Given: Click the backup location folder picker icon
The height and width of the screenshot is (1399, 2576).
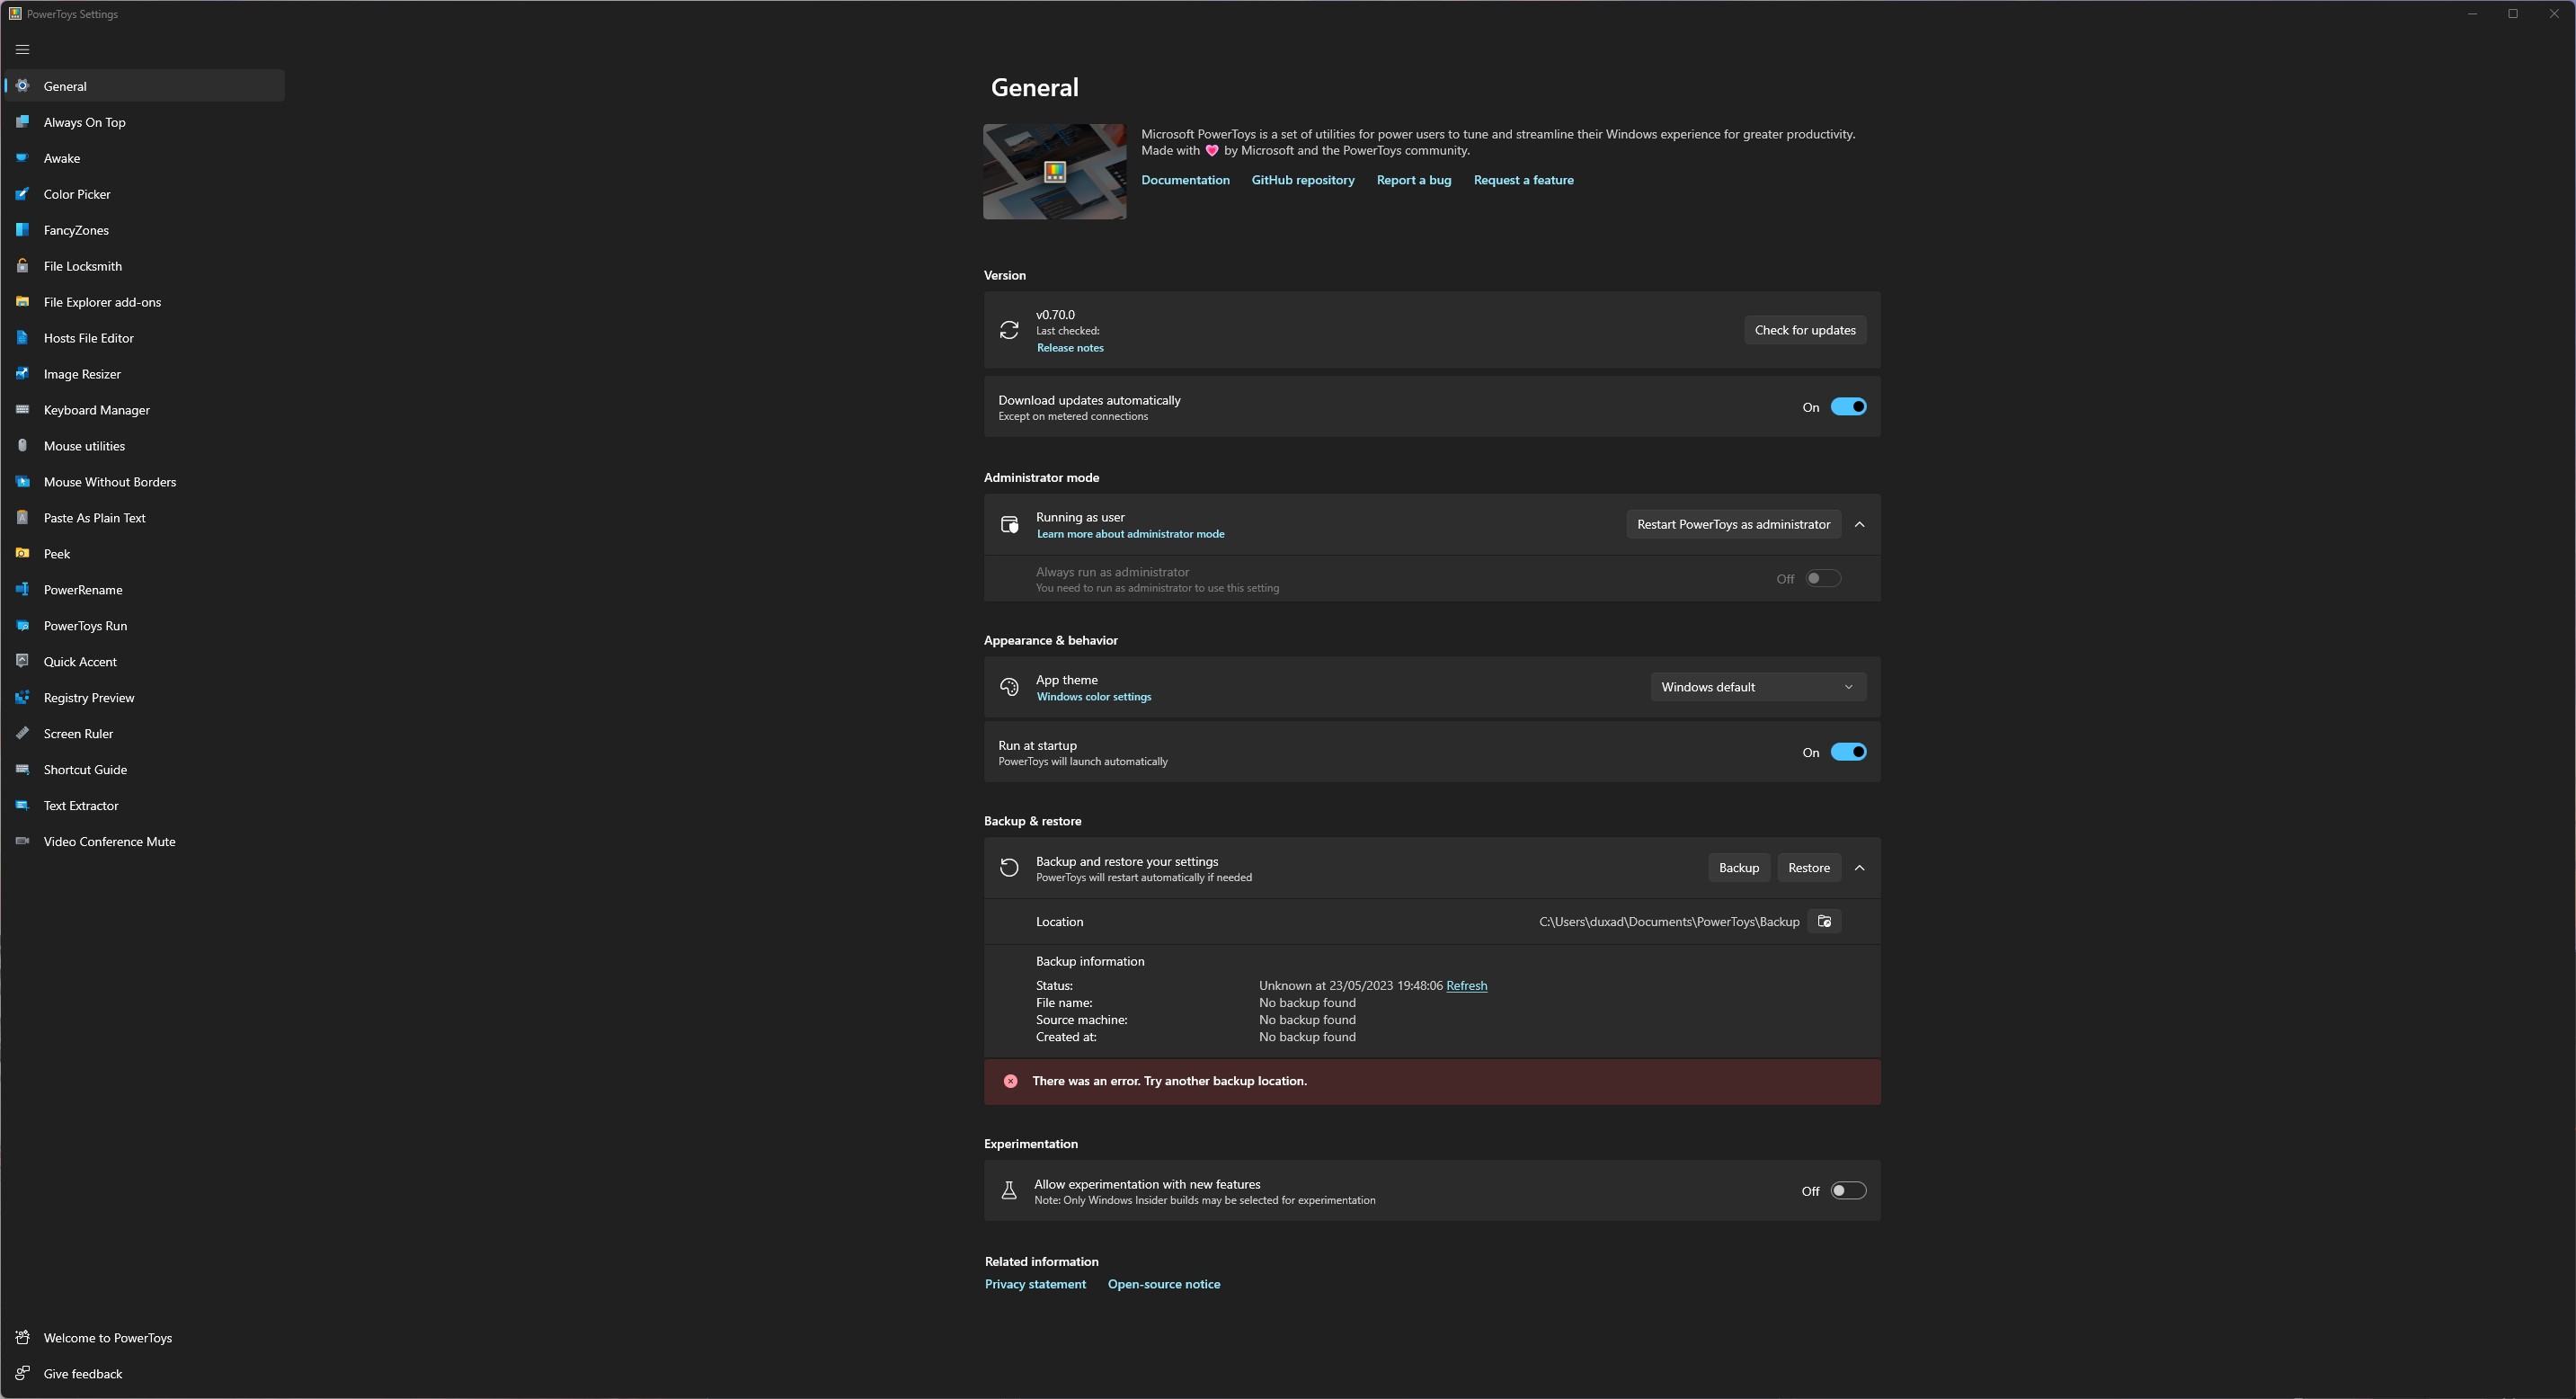Looking at the screenshot, I should pos(1825,921).
